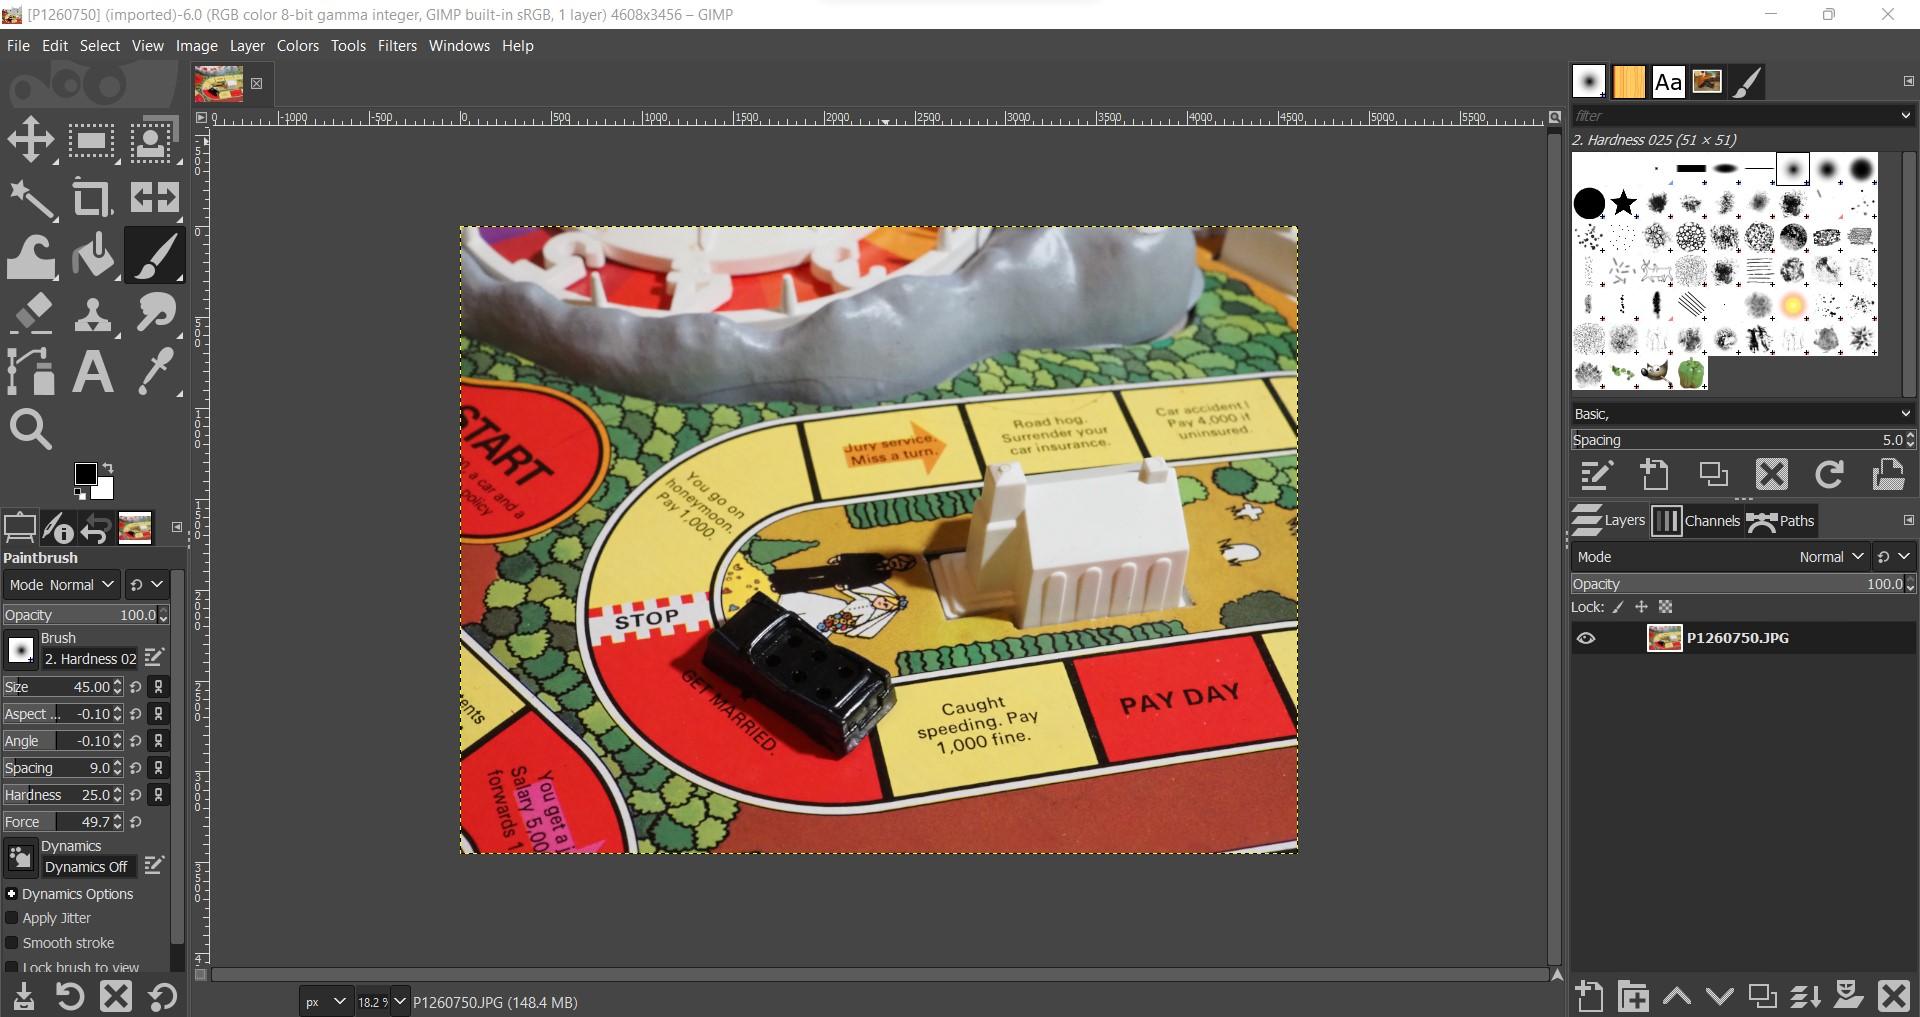Click the brush name field 2. Hardness 02
Viewport: 1920px width, 1017px height.
(90, 659)
